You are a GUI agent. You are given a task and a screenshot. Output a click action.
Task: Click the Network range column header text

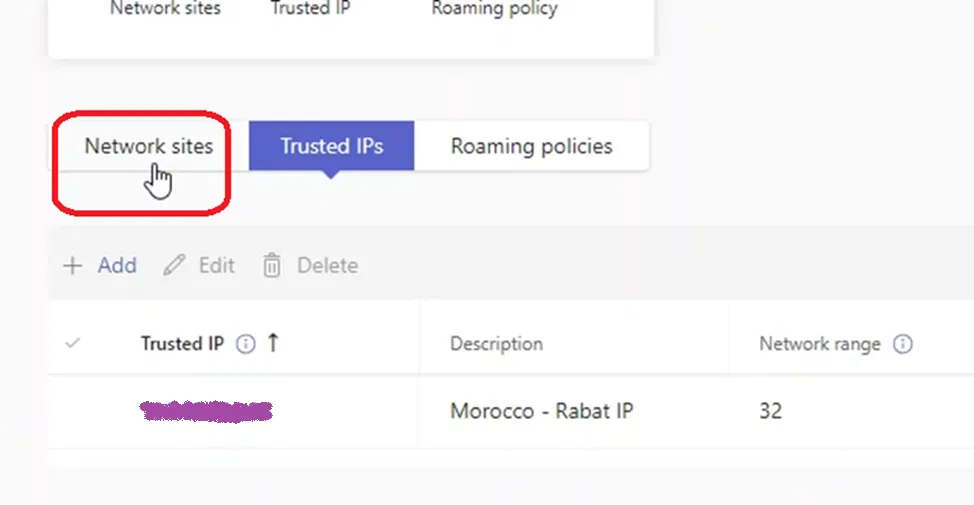click(x=819, y=344)
